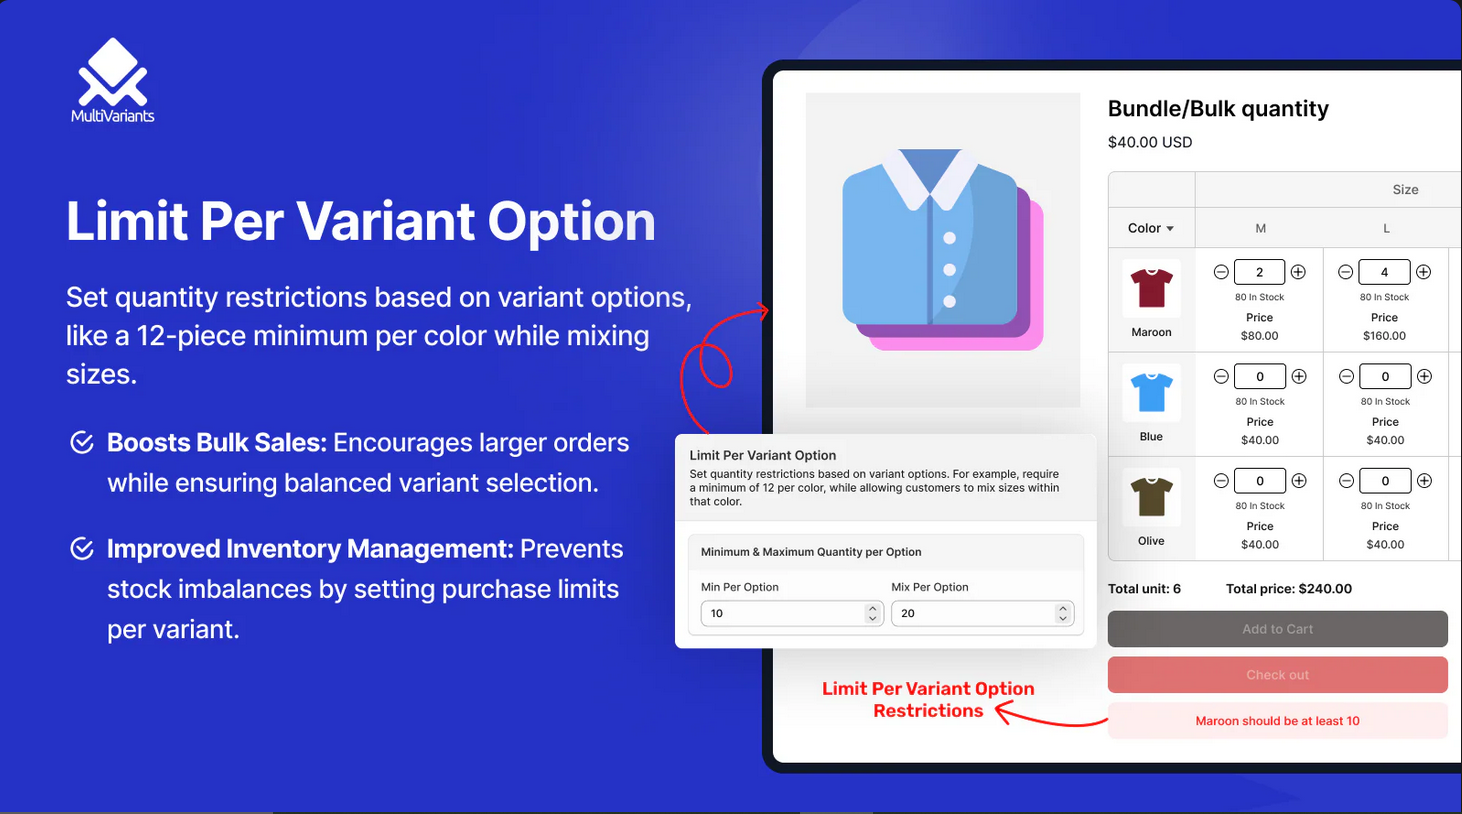Decrease Blue size M quantity
Viewport: 1462px width, 814px height.
click(1221, 376)
